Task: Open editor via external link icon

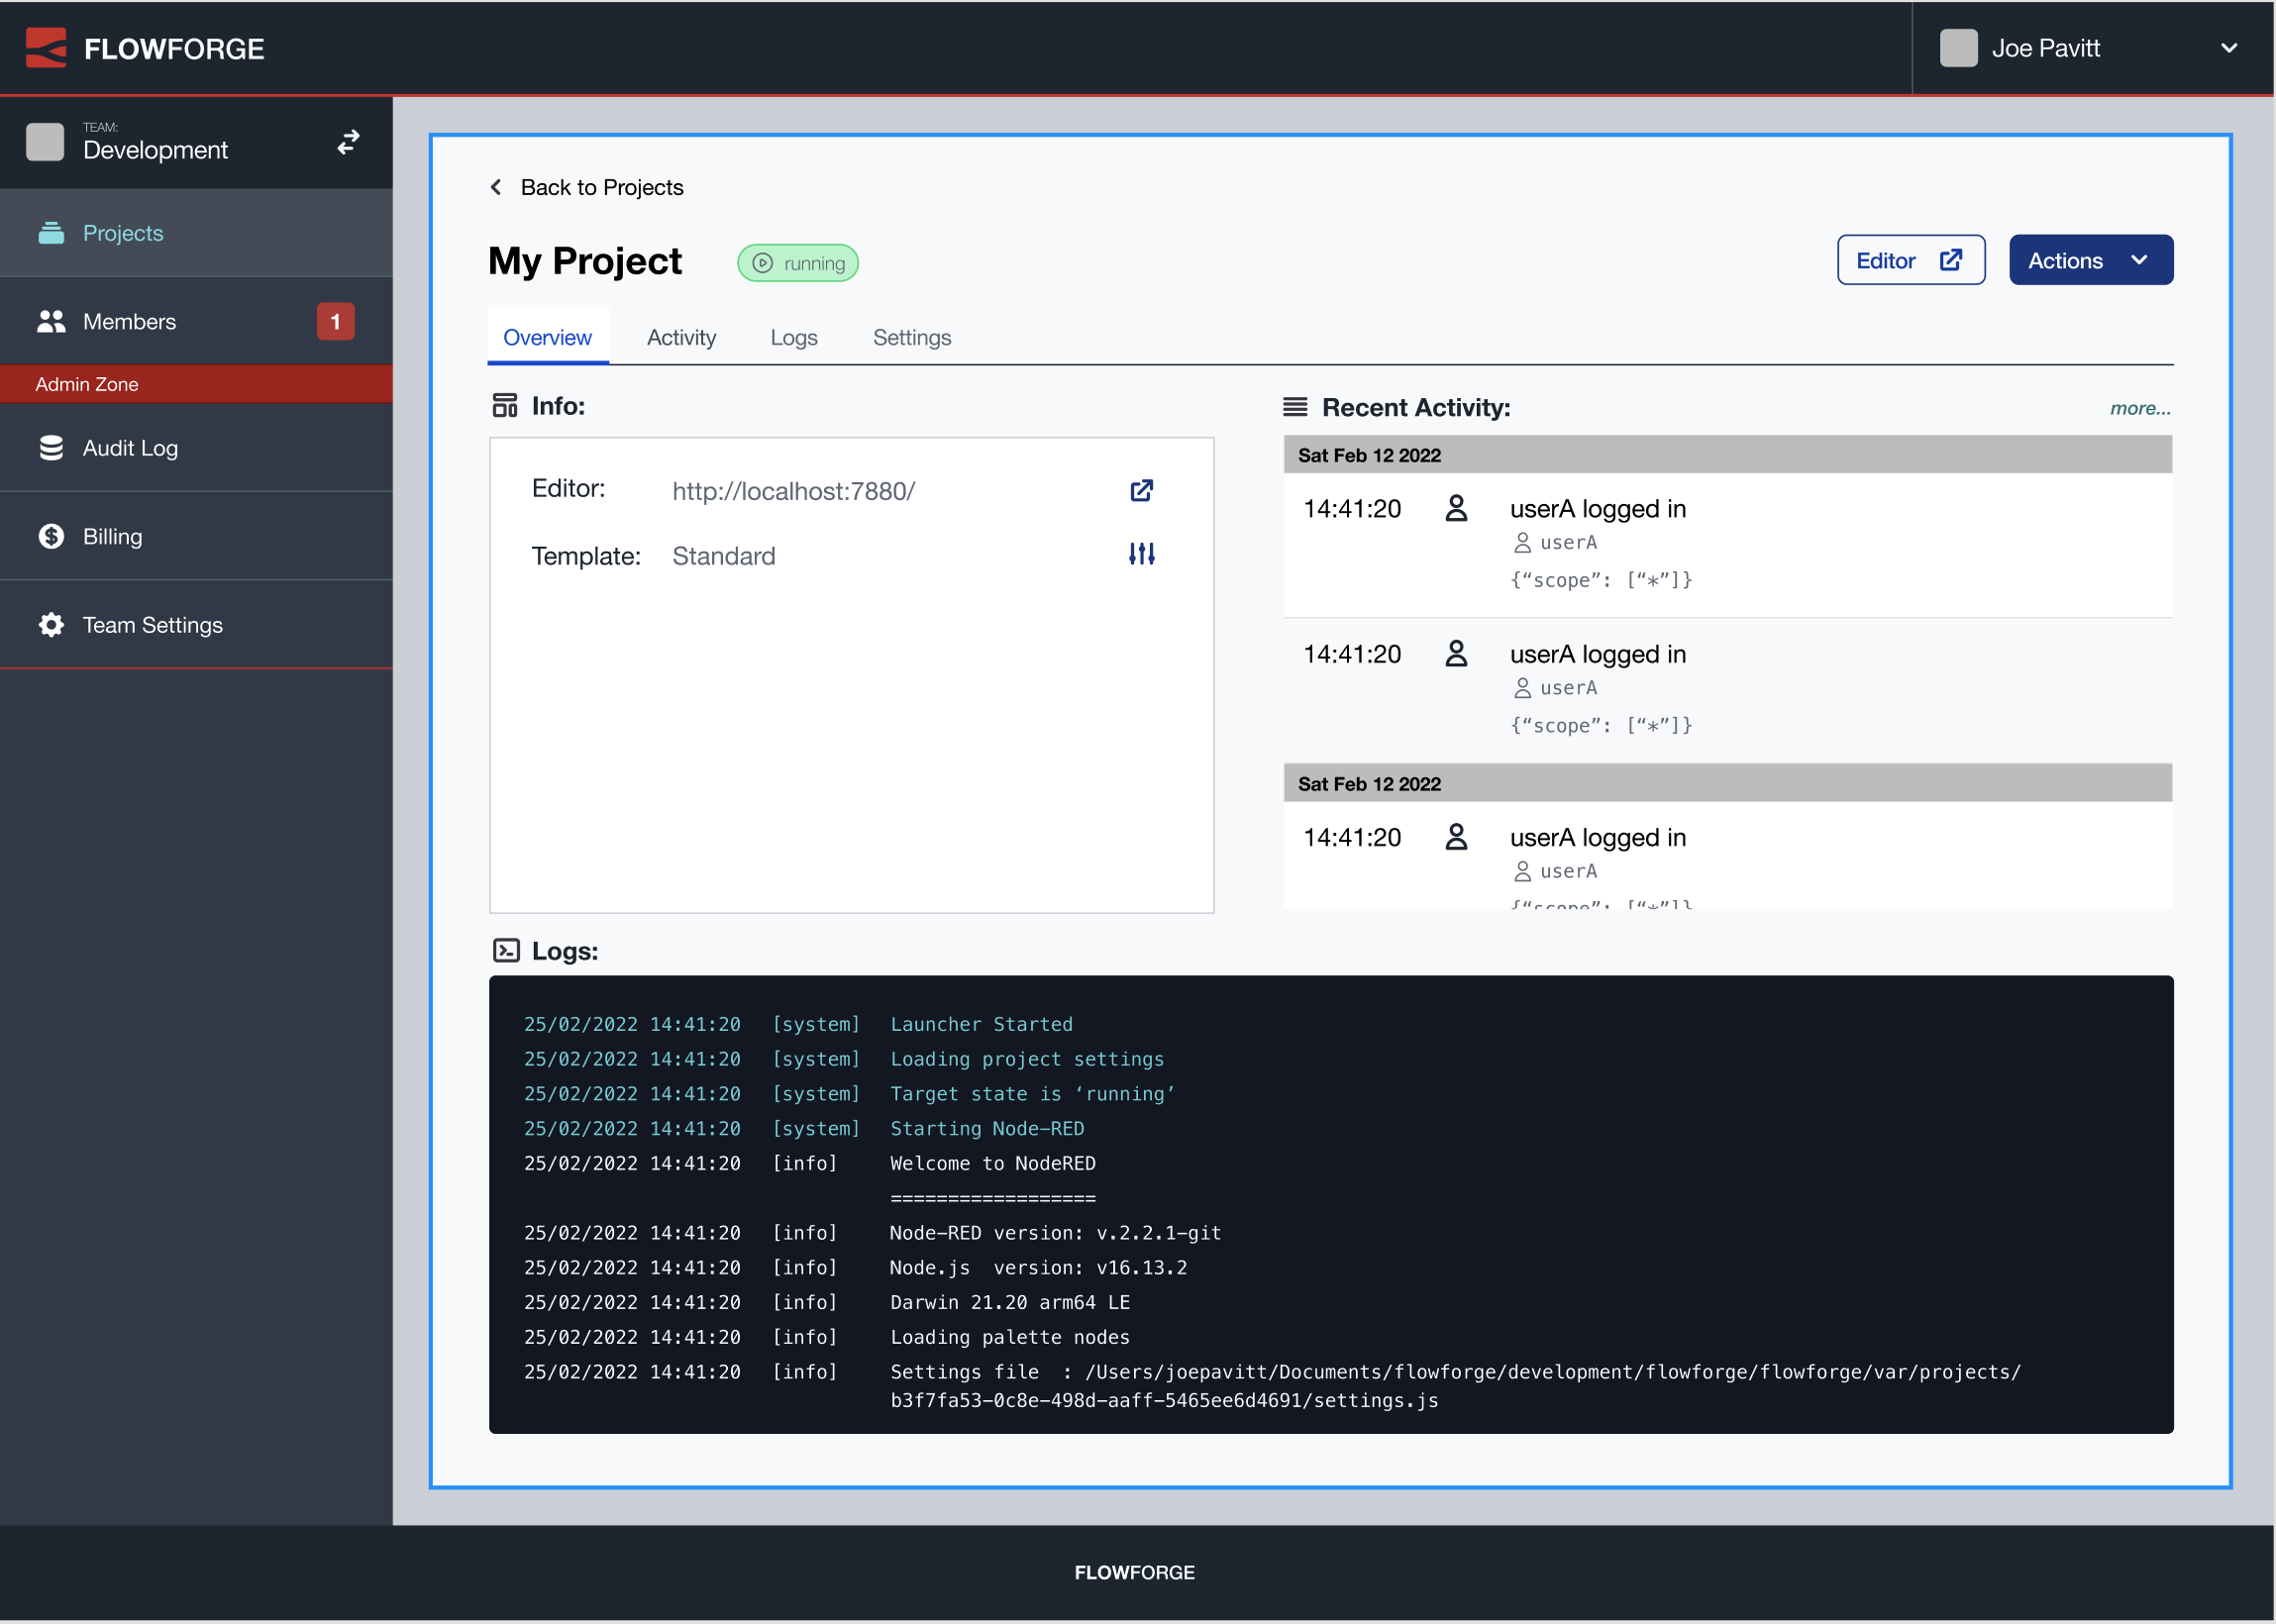Action: coord(1142,491)
